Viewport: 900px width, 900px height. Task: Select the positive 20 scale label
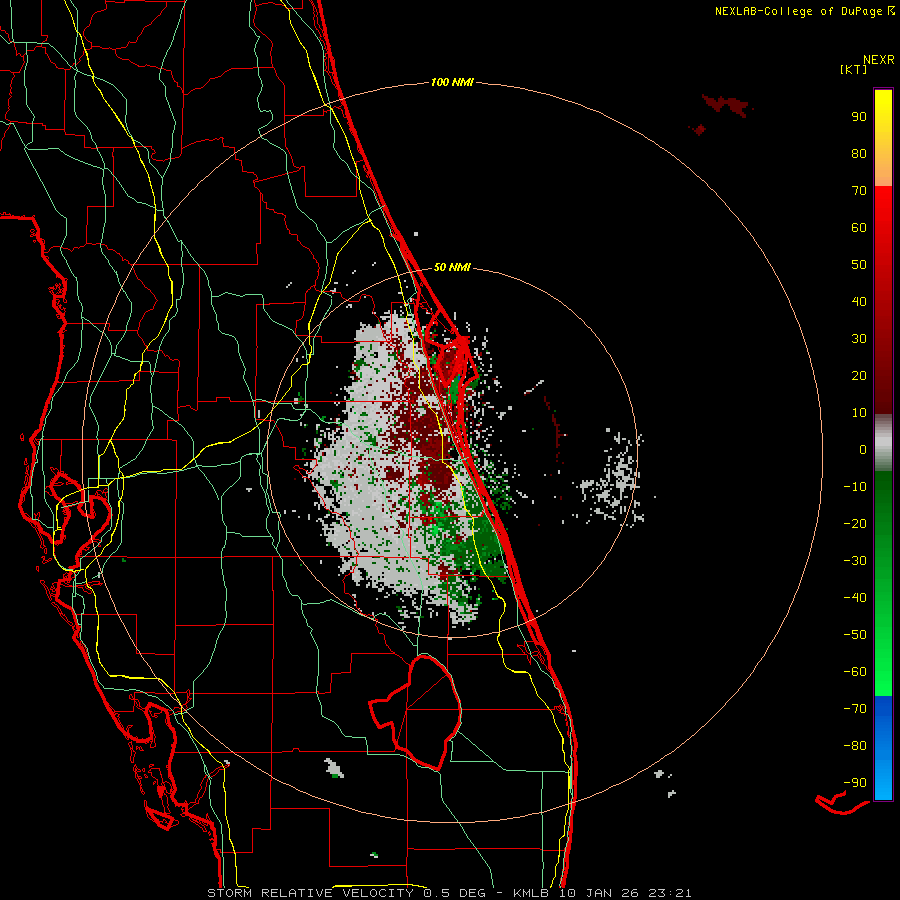click(859, 375)
